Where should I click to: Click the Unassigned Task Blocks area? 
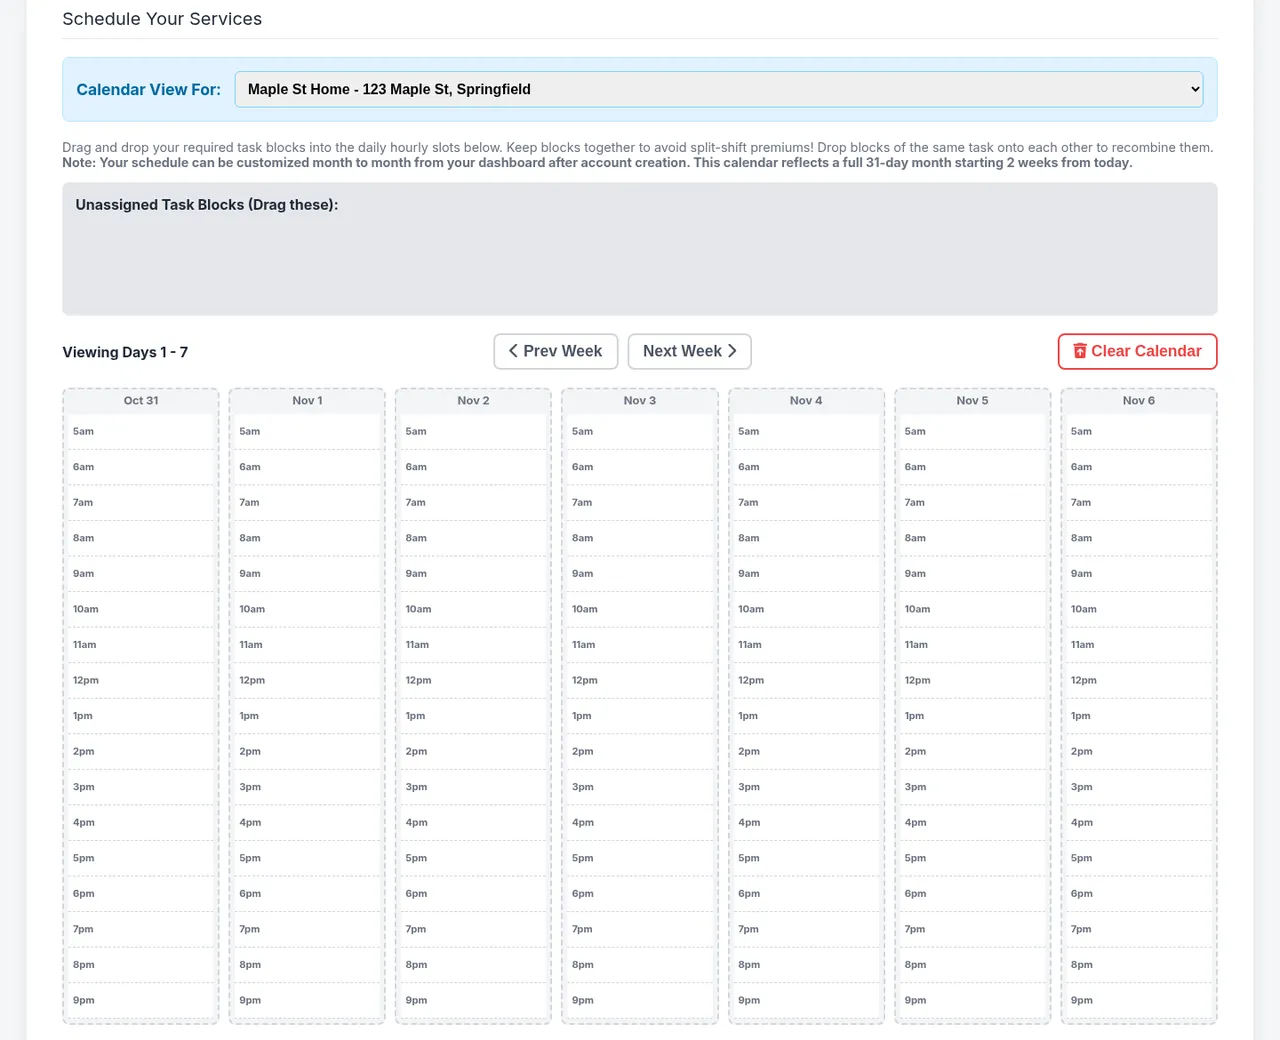[x=640, y=249]
